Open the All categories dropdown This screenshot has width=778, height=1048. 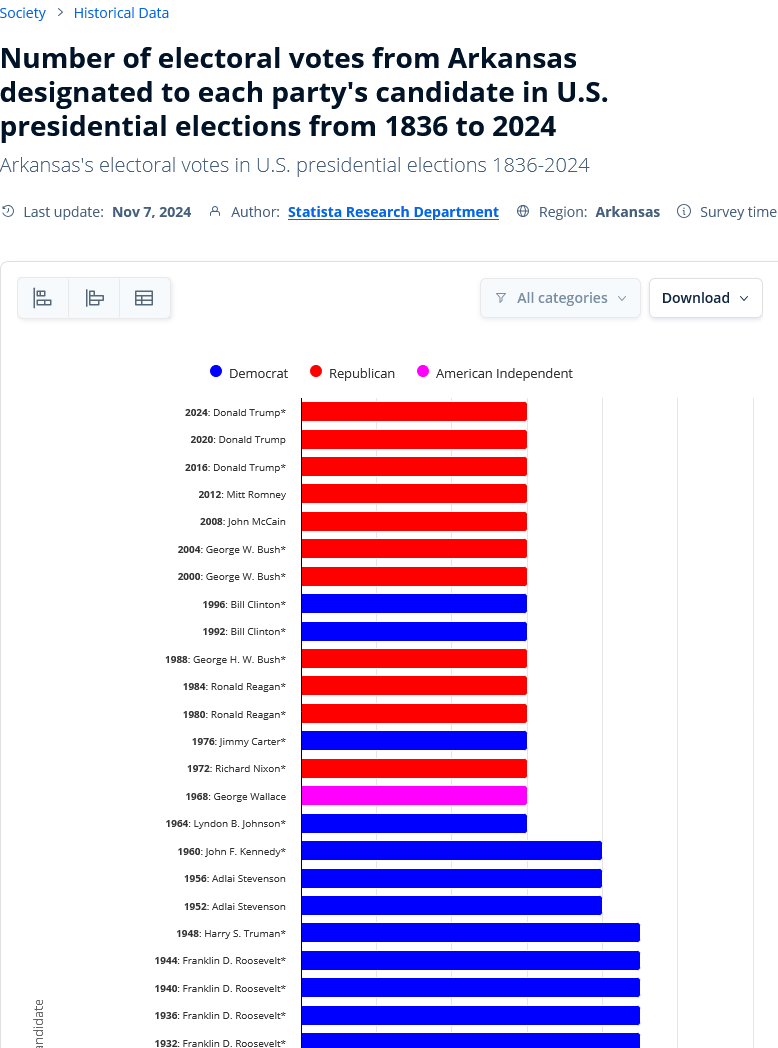(x=560, y=298)
